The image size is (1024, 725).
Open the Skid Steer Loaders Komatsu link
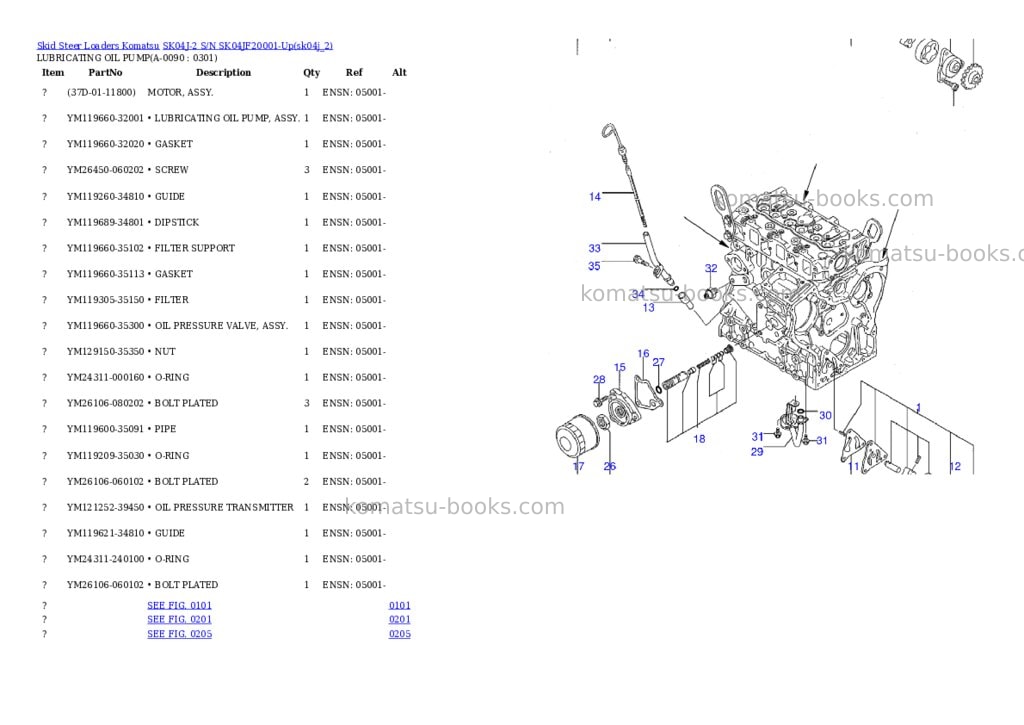98,46
